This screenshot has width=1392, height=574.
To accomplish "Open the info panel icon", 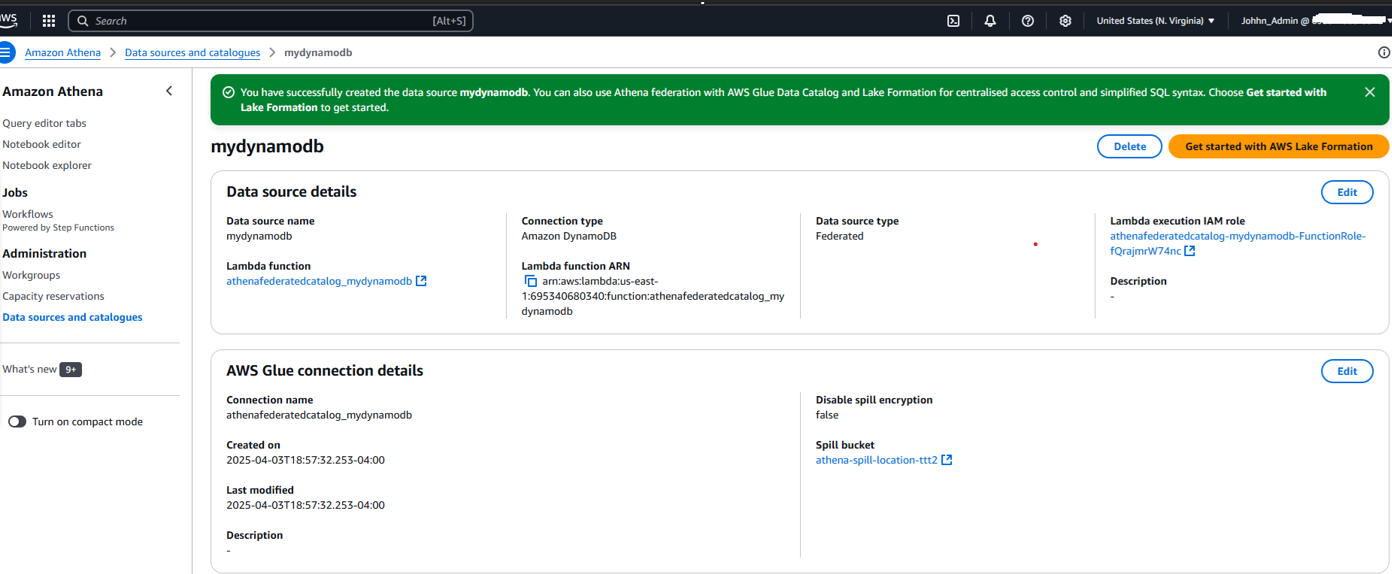I will [1384, 53].
